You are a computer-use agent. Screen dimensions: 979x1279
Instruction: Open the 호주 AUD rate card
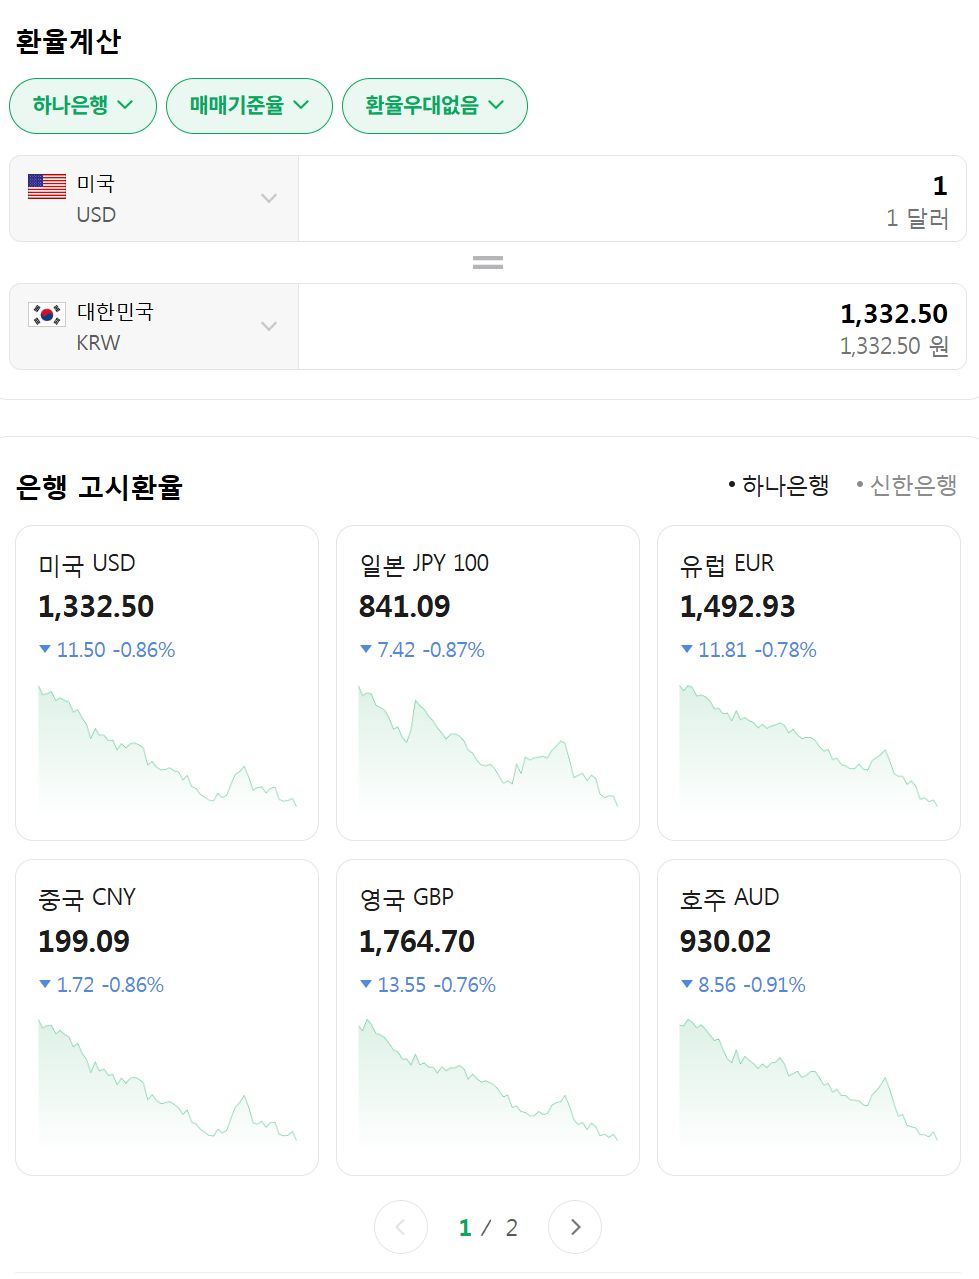point(809,1017)
